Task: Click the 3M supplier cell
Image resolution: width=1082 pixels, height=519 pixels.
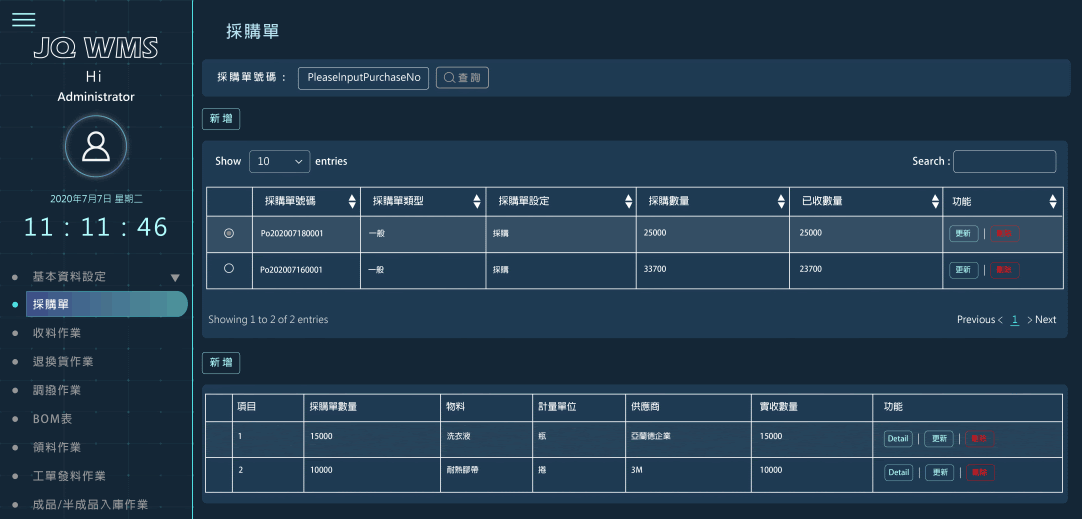Action: tap(688, 474)
